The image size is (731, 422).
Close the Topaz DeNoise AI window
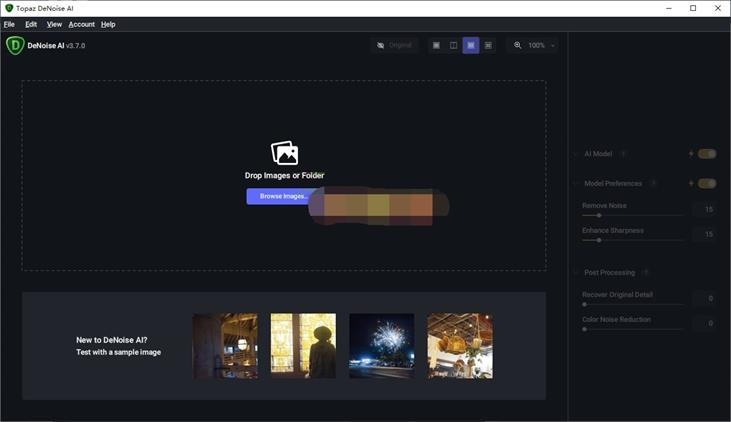(718, 8)
